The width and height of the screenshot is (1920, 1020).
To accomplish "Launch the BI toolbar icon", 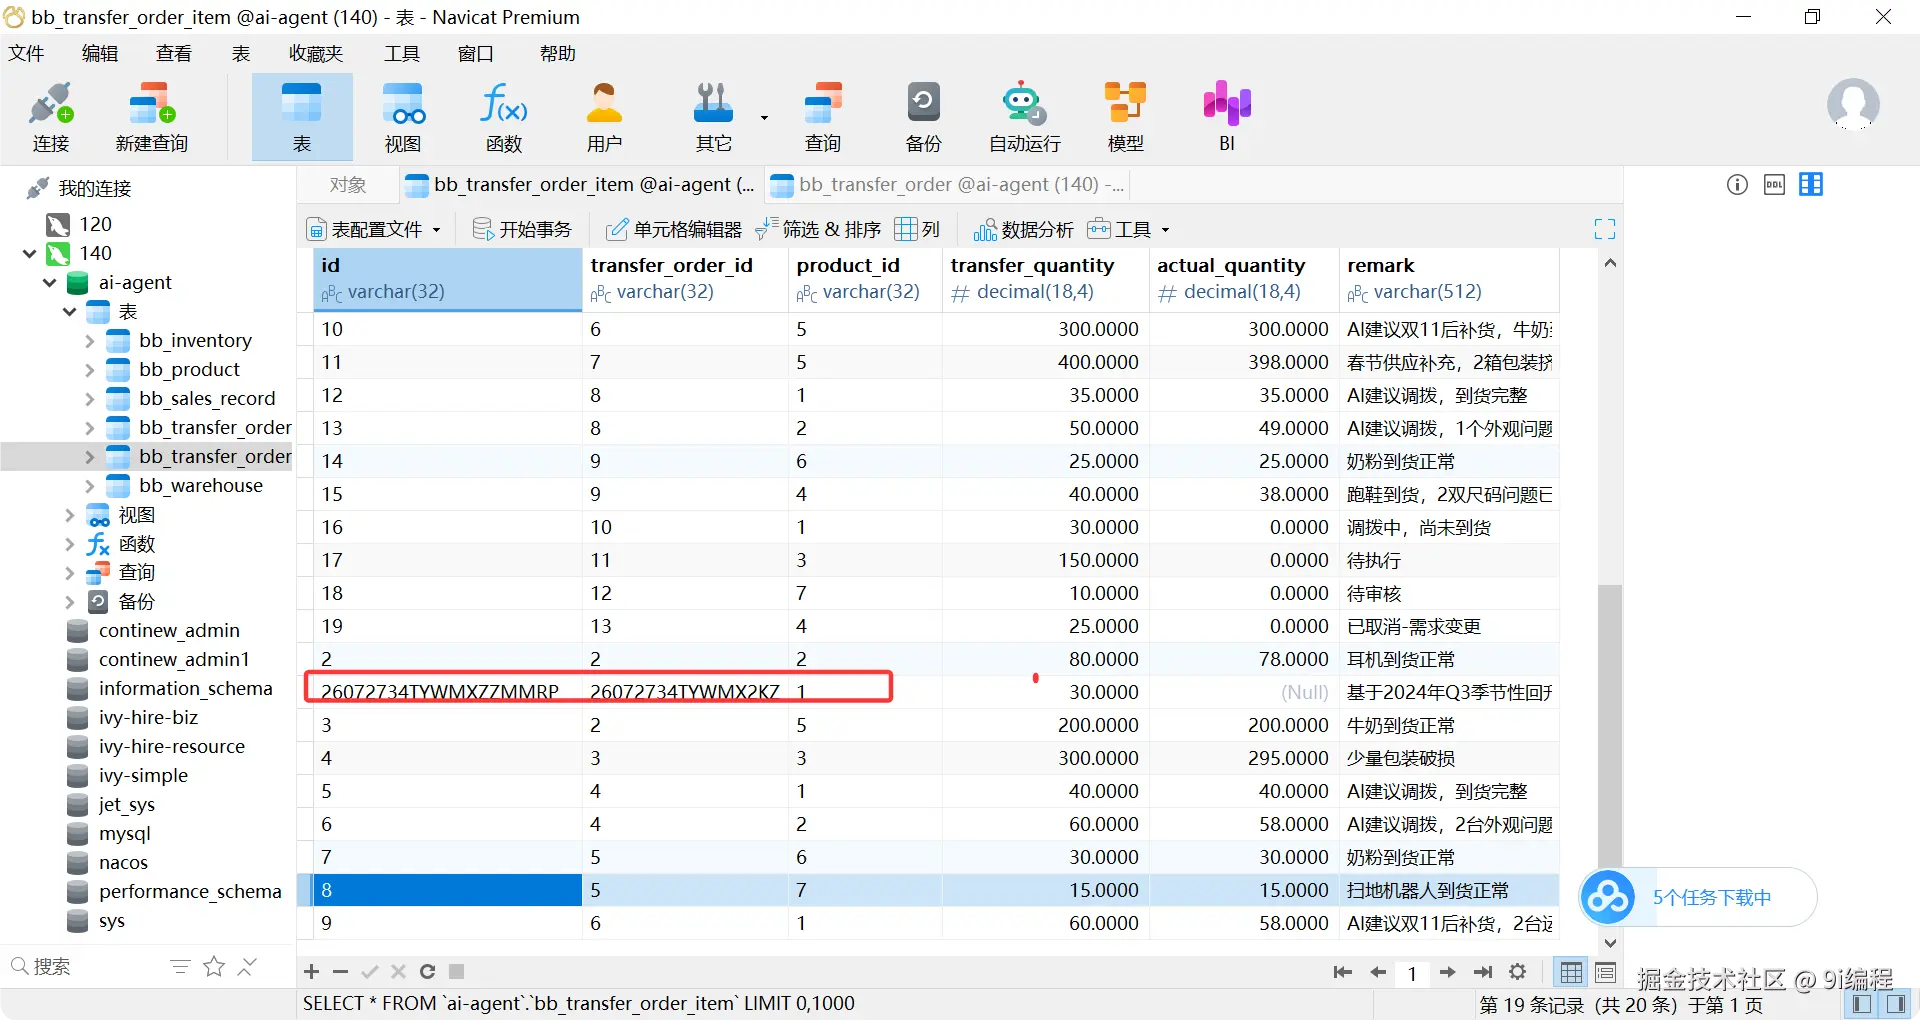I will pyautogui.click(x=1227, y=117).
